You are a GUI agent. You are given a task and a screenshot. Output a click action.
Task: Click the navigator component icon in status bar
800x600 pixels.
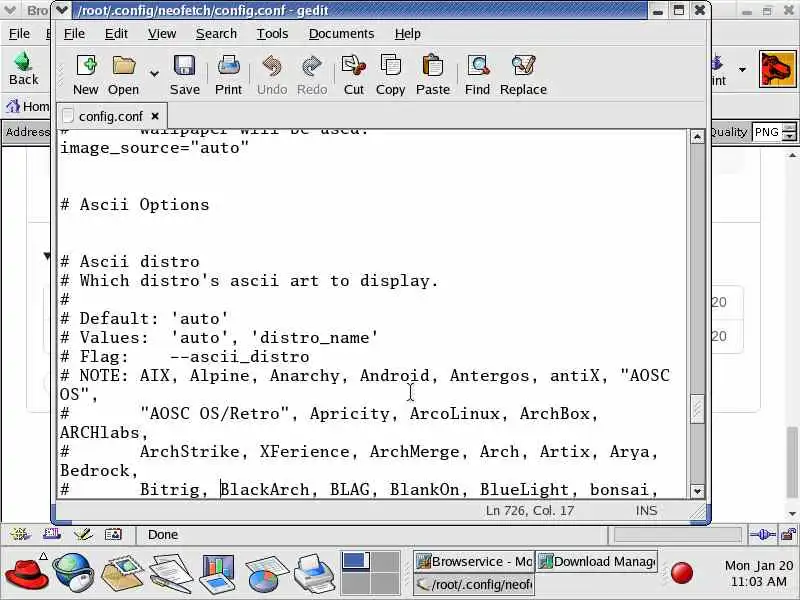pyautogui.click(x=20, y=534)
